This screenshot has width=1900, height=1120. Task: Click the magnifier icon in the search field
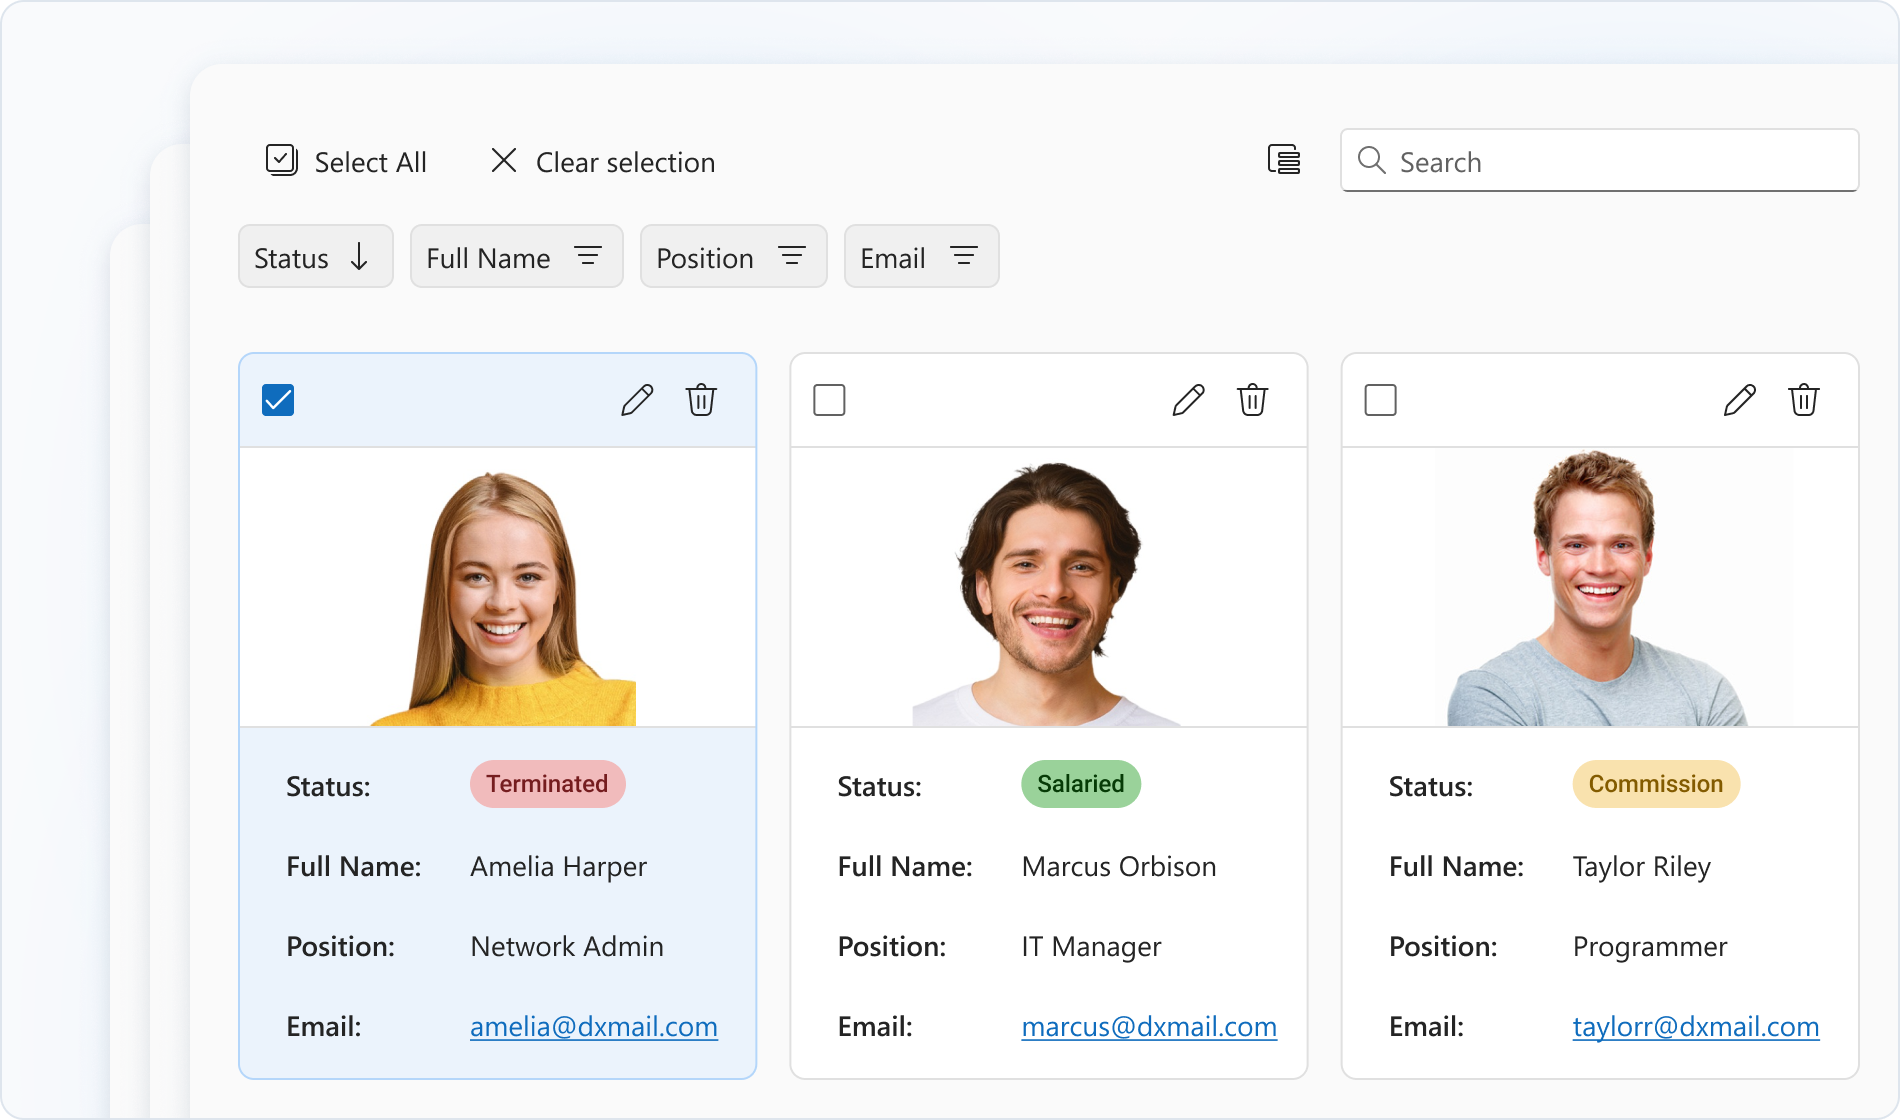tap(1371, 161)
